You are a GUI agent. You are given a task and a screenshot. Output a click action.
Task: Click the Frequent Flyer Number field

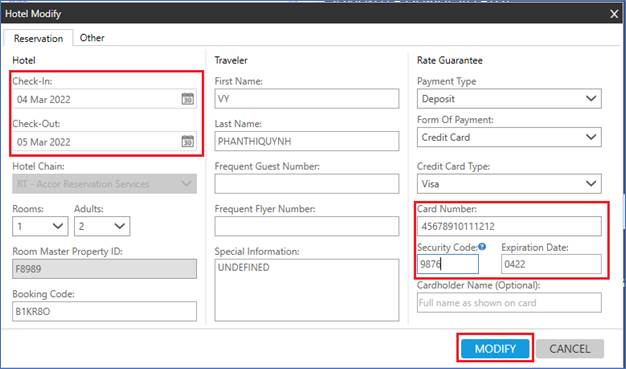click(307, 226)
